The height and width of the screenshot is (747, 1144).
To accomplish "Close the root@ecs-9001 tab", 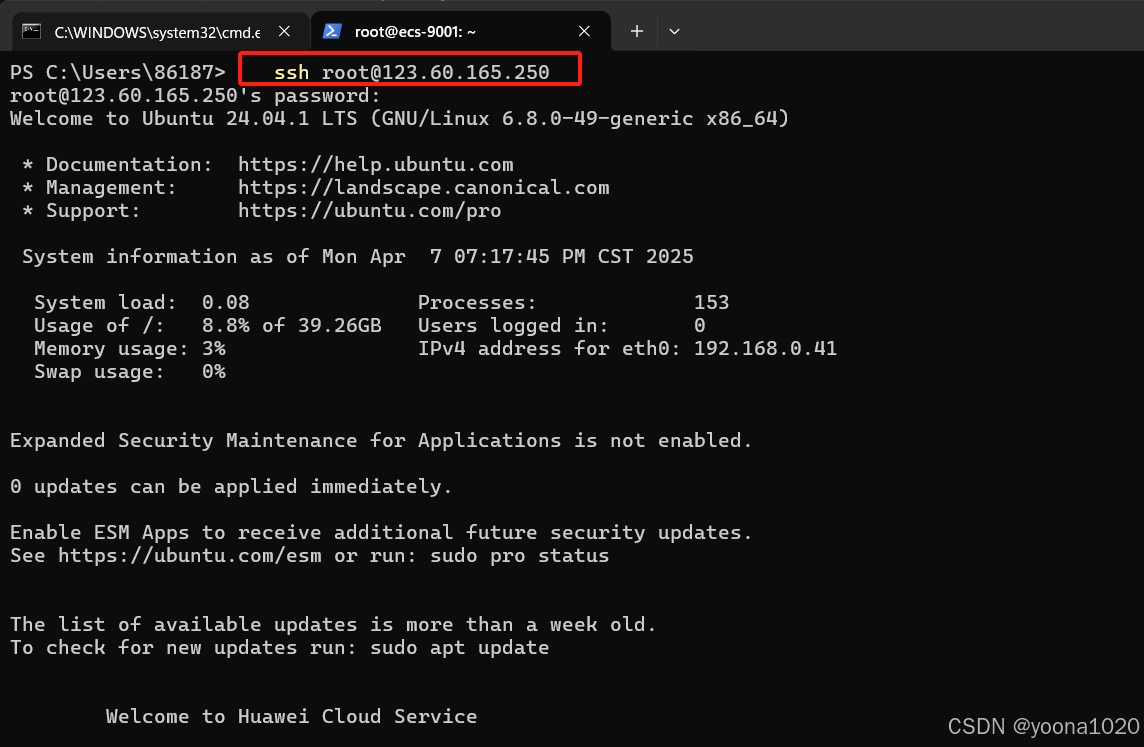I will [x=584, y=31].
